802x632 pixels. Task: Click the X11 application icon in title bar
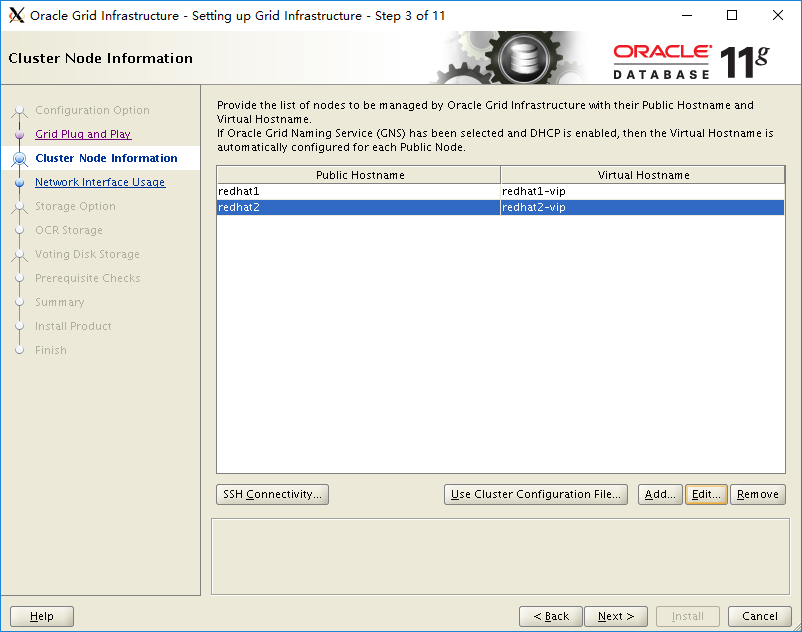tap(16, 15)
